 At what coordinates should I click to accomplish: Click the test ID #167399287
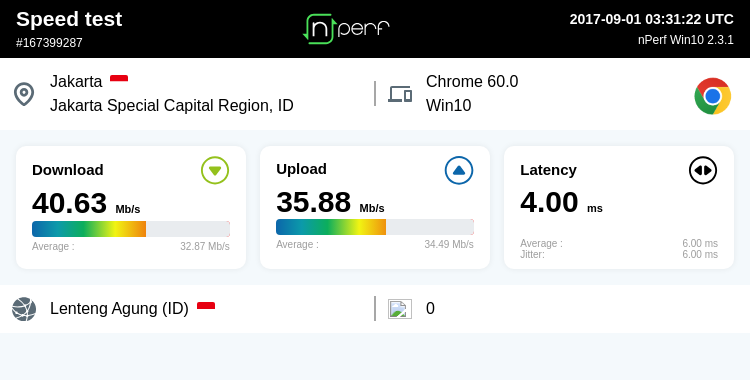[49, 43]
